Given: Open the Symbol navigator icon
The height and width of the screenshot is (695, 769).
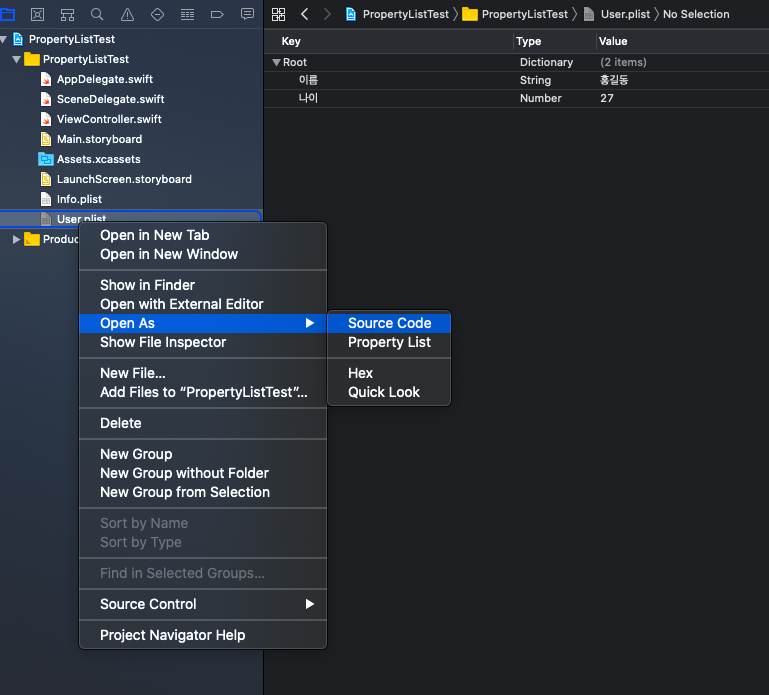Looking at the screenshot, I should point(67,14).
